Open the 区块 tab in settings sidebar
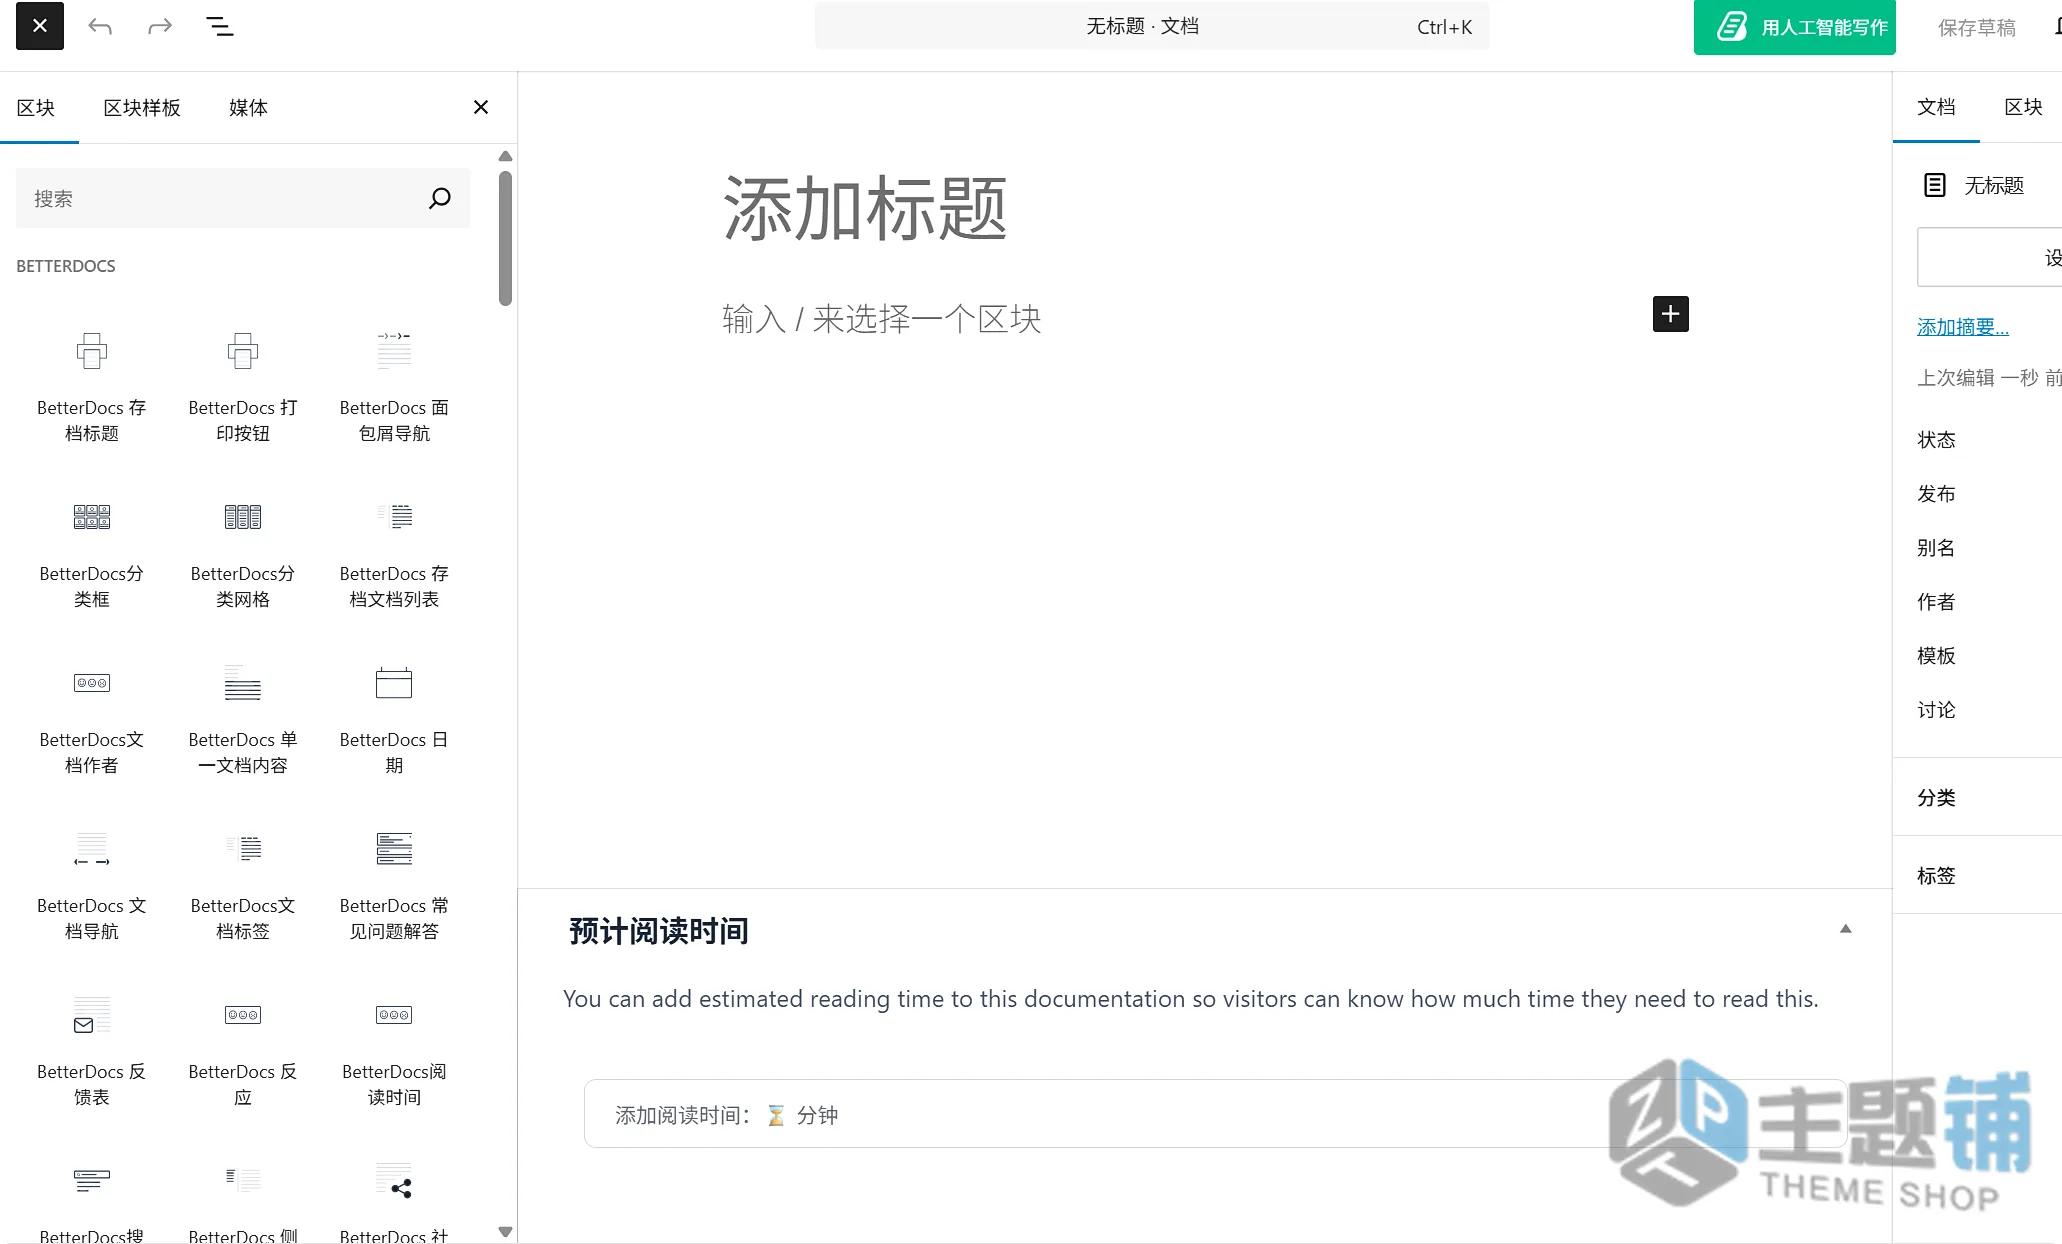Viewport: 2062px width, 1244px height. (x=2023, y=107)
